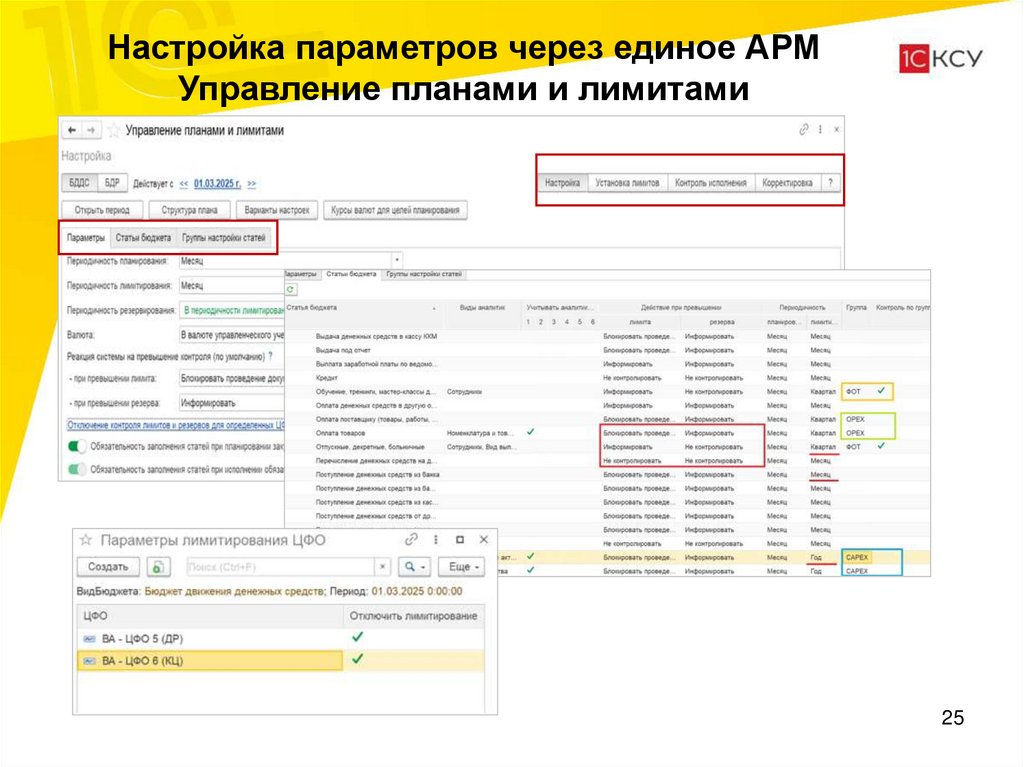Open the Еще menu
The height and width of the screenshot is (767, 1024).
462,567
